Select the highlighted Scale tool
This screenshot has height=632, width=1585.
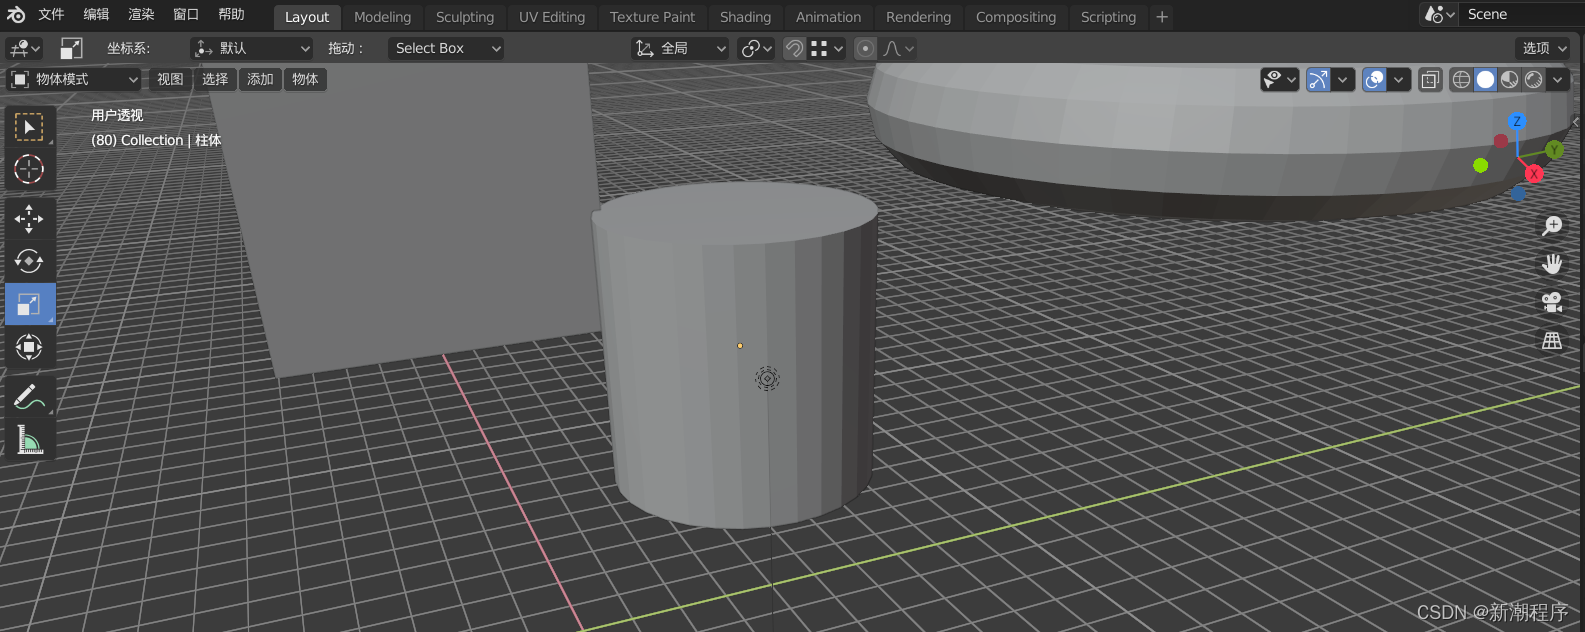click(x=29, y=304)
